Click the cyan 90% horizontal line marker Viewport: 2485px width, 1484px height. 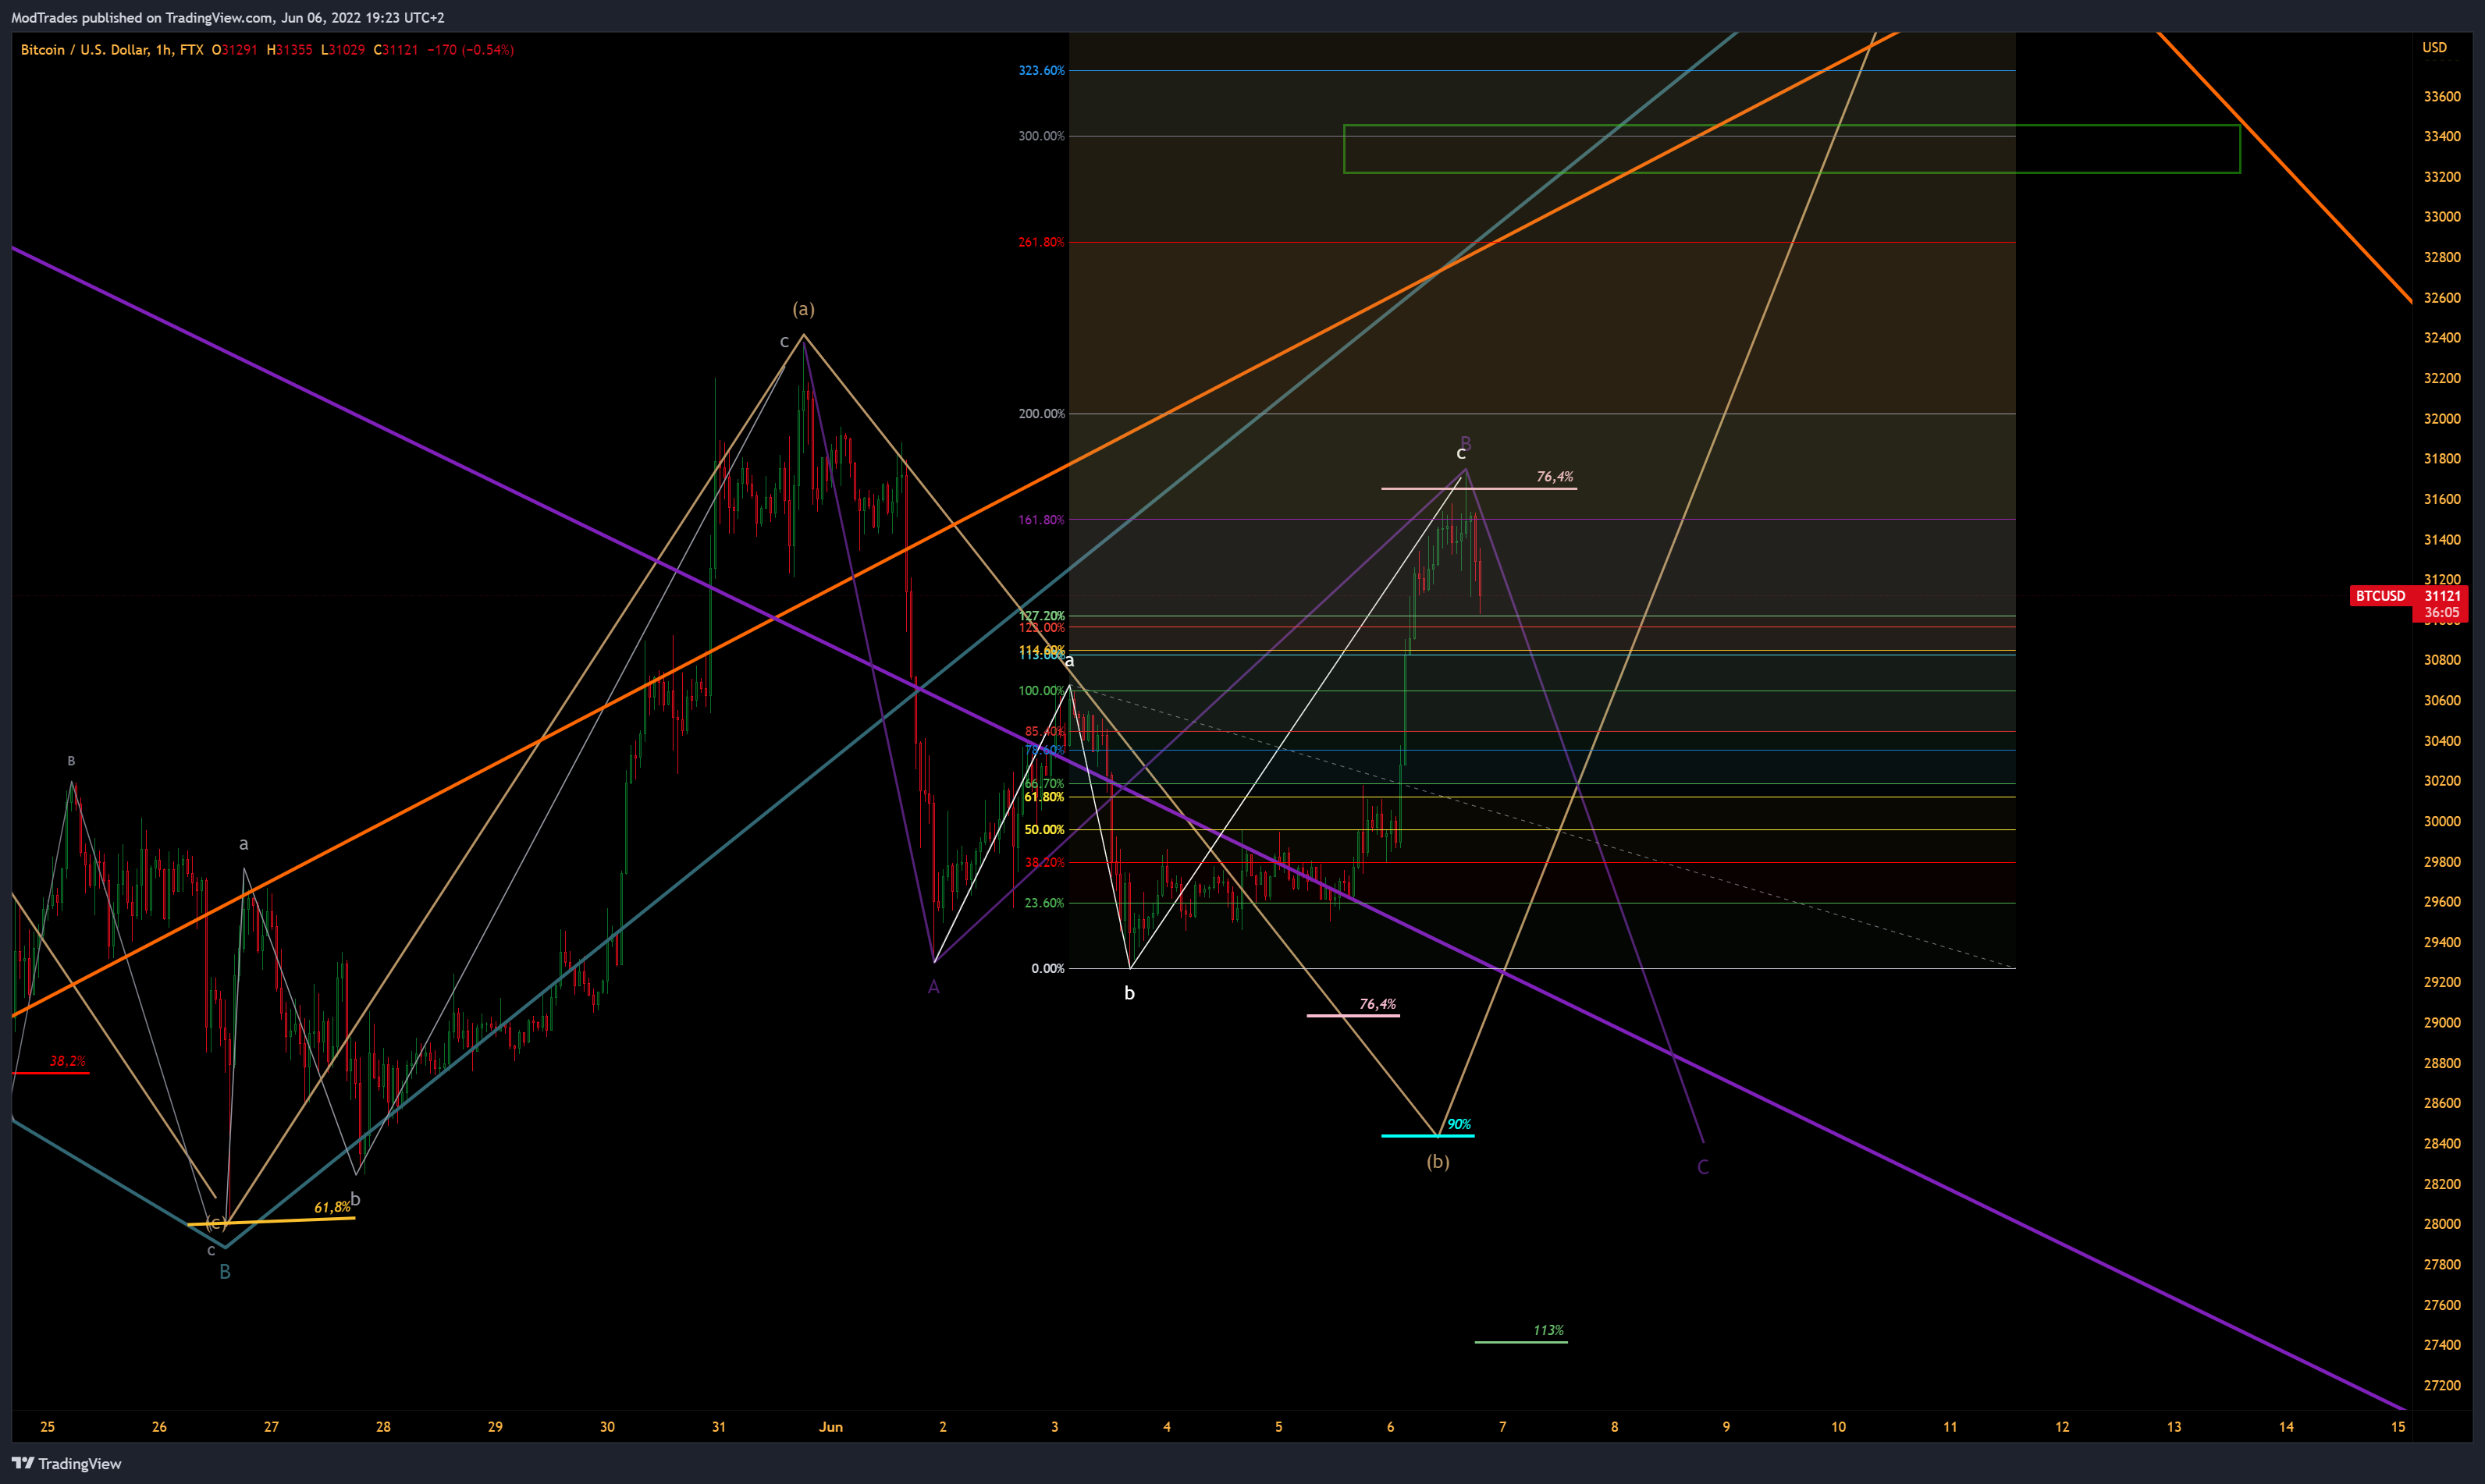(1427, 1136)
